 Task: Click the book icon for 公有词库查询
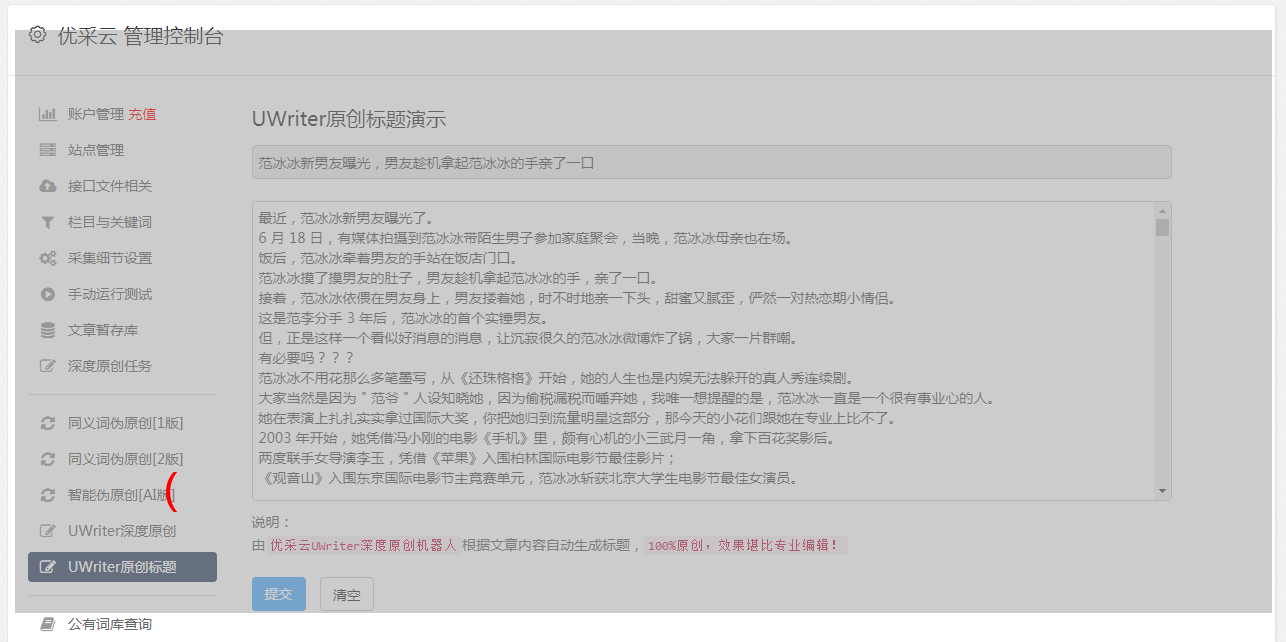[47, 624]
